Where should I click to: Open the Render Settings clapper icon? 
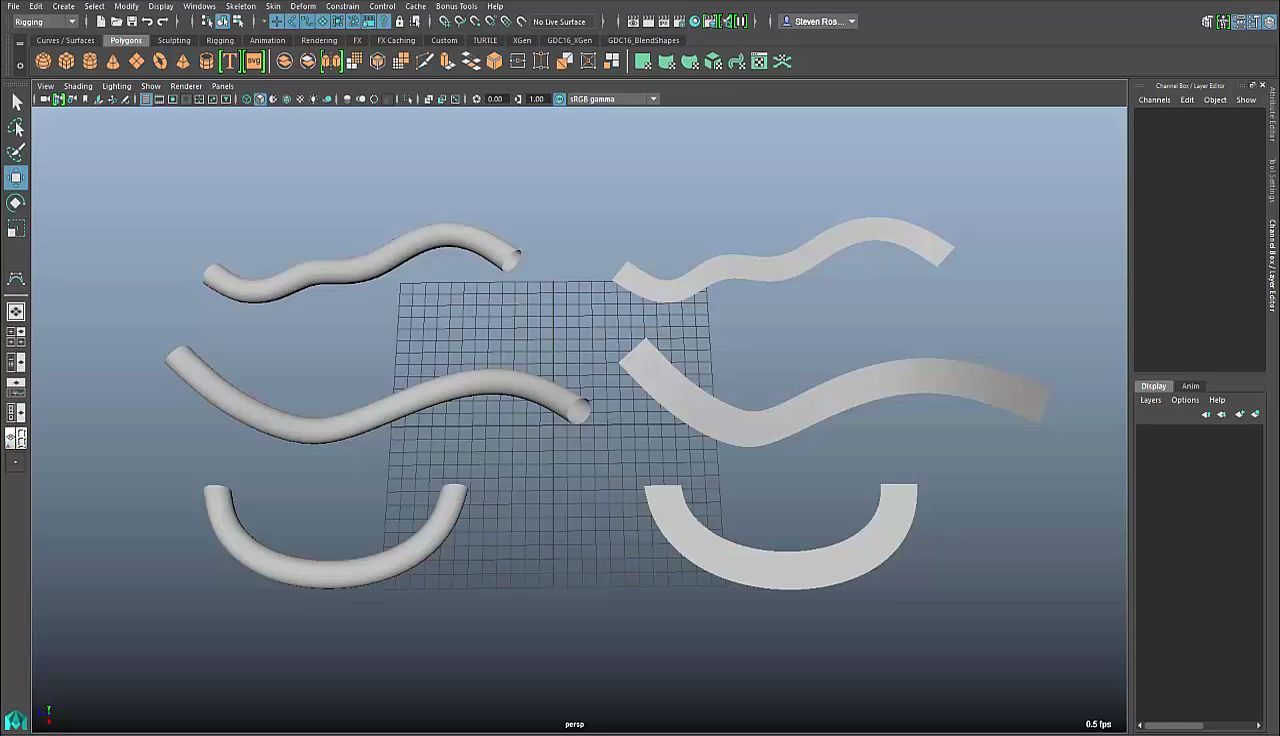pyautogui.click(x=678, y=21)
